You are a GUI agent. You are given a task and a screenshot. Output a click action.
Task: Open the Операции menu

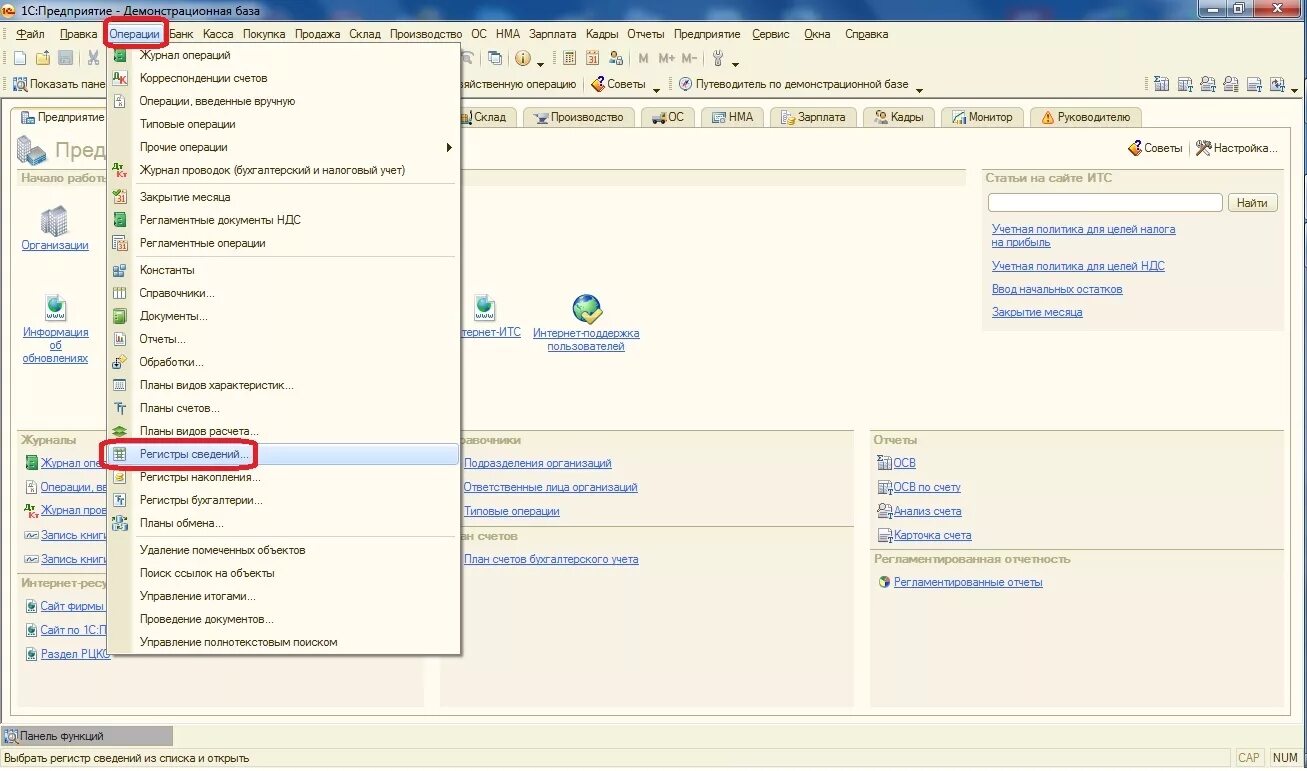click(134, 34)
